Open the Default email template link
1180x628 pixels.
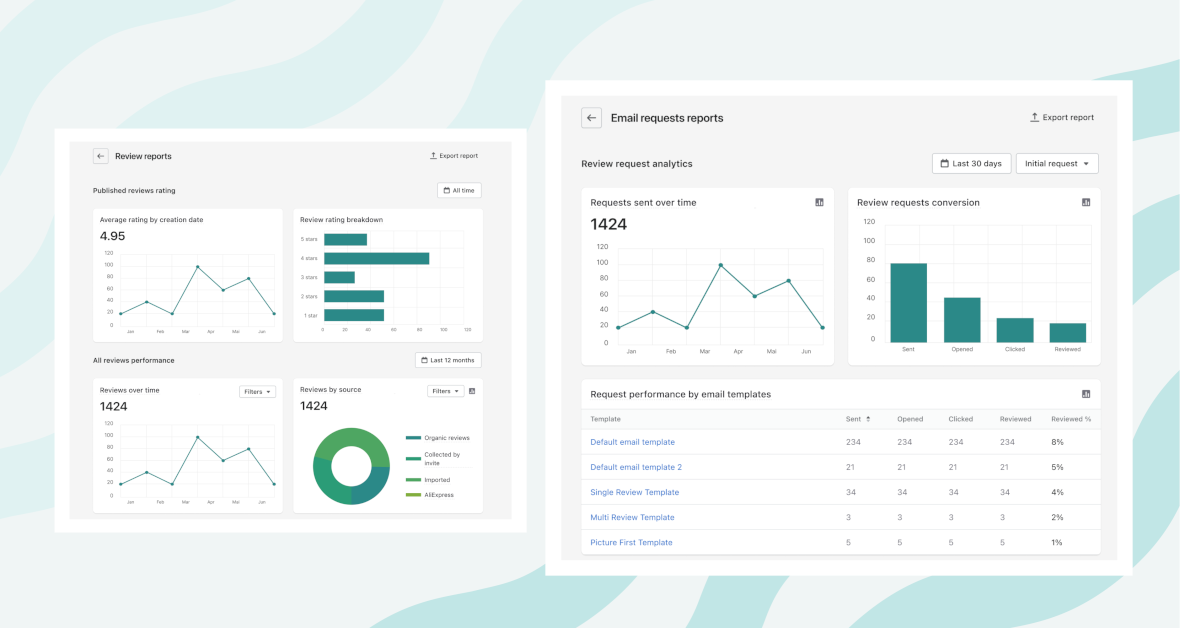(632, 442)
